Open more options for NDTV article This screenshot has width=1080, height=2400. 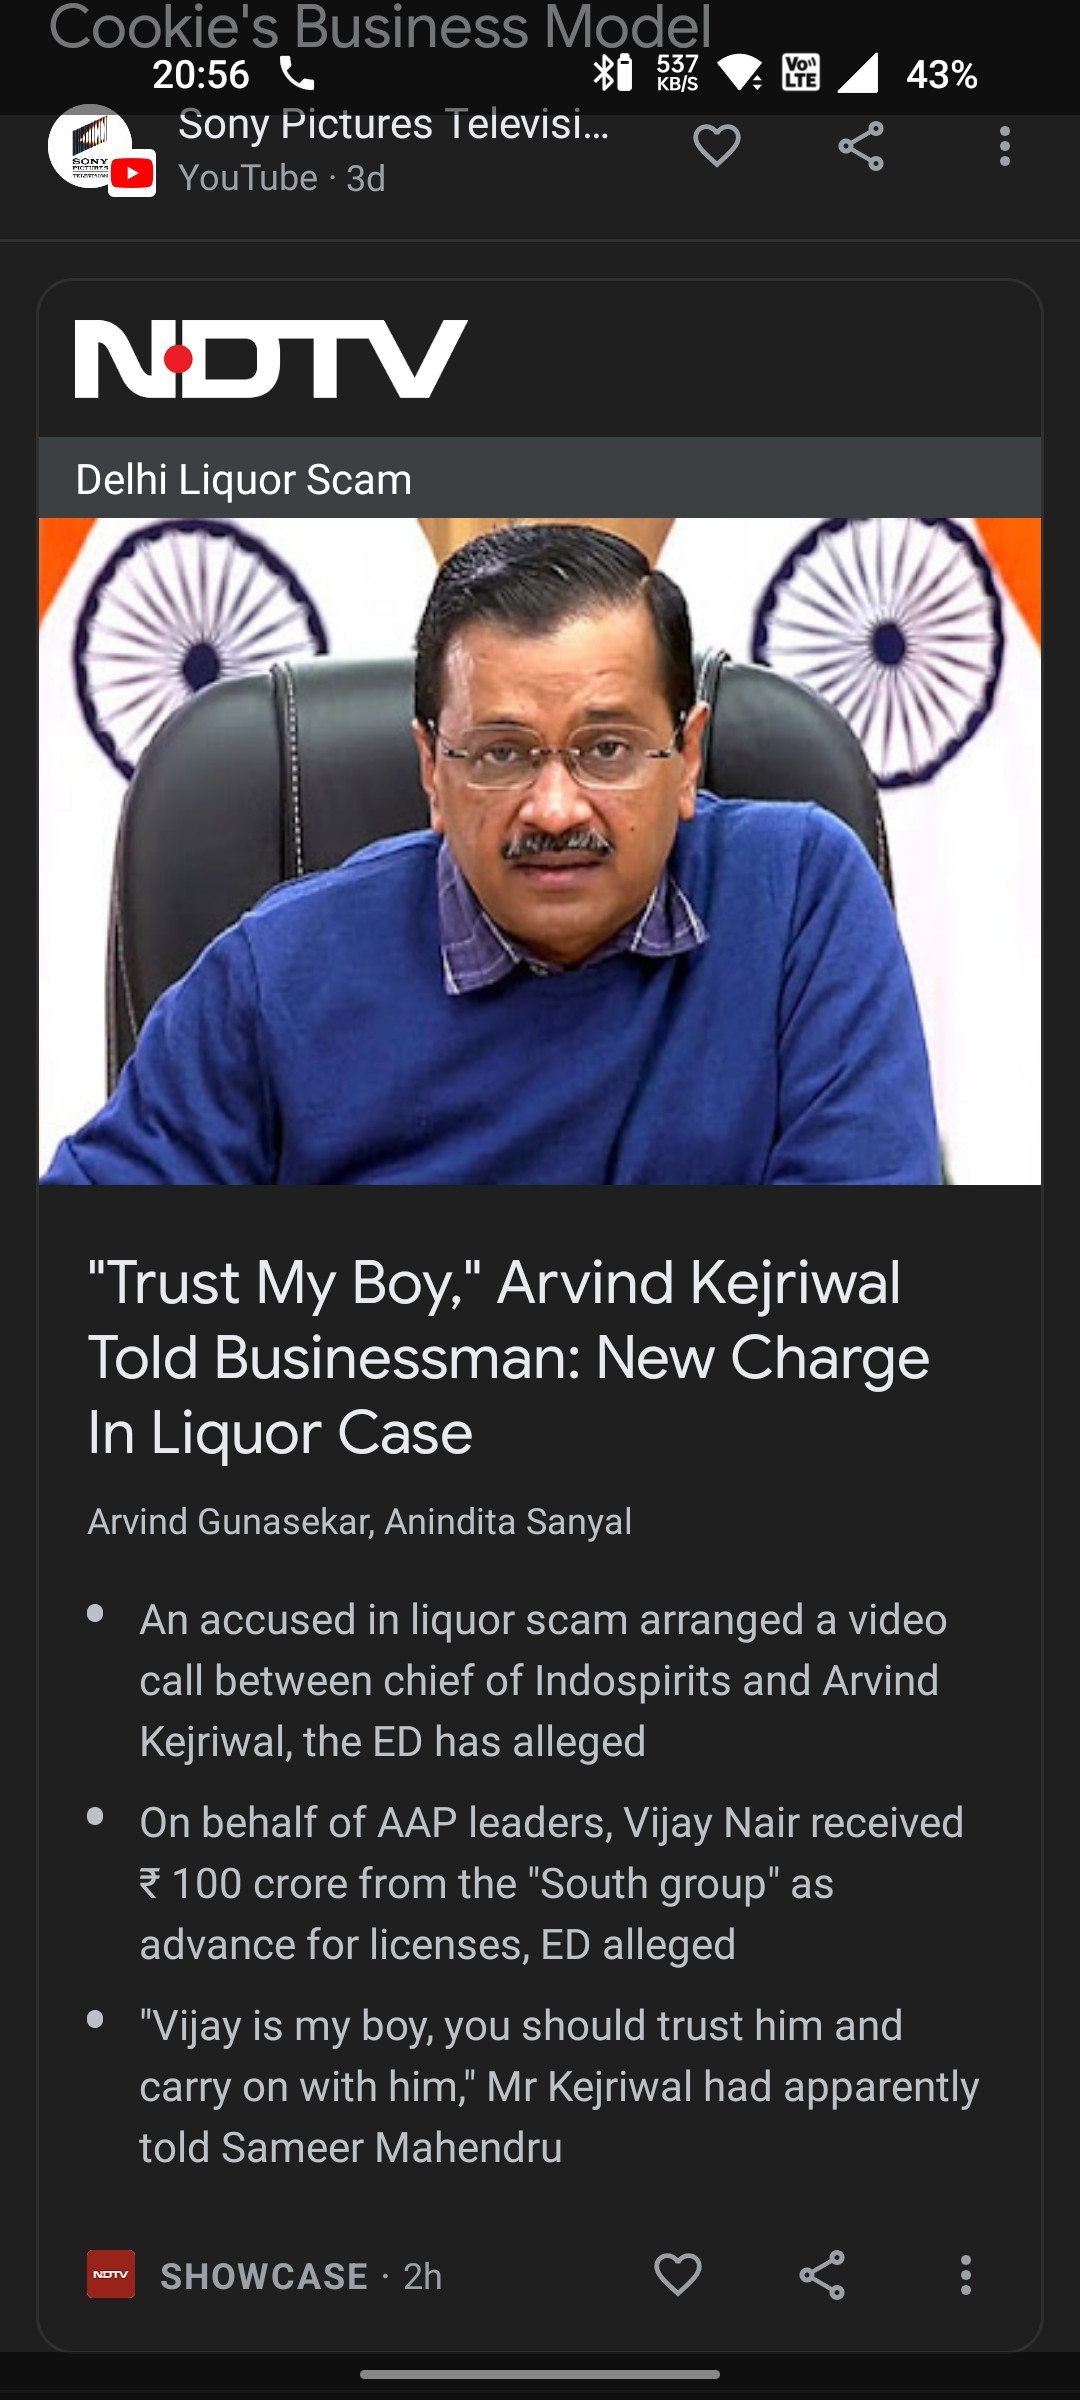click(x=965, y=2275)
